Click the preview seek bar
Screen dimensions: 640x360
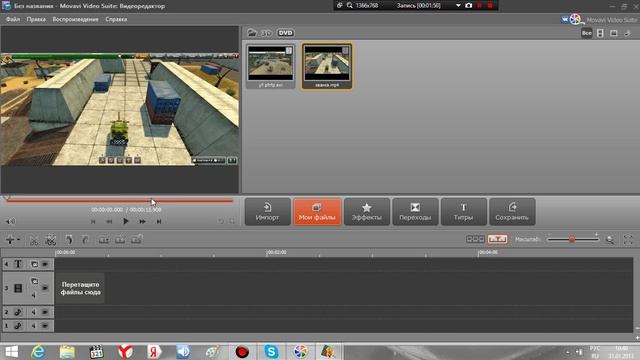120,200
